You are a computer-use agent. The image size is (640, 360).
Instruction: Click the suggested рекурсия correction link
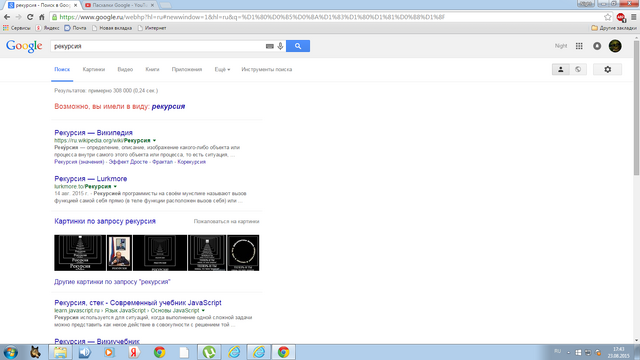click(x=168, y=107)
